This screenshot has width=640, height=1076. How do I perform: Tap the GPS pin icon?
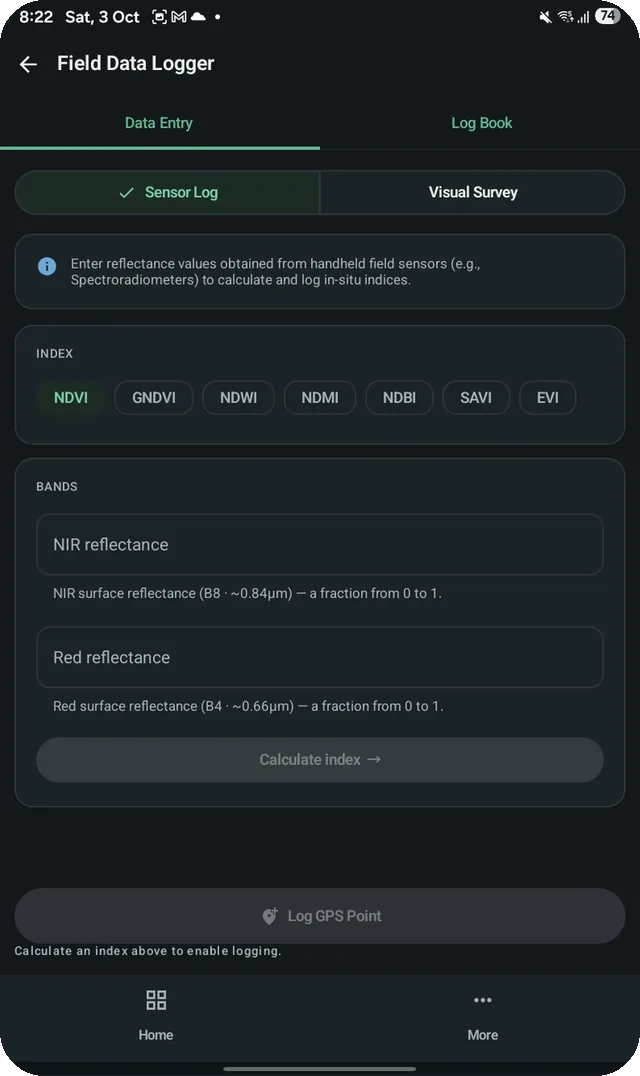pyautogui.click(x=270, y=916)
